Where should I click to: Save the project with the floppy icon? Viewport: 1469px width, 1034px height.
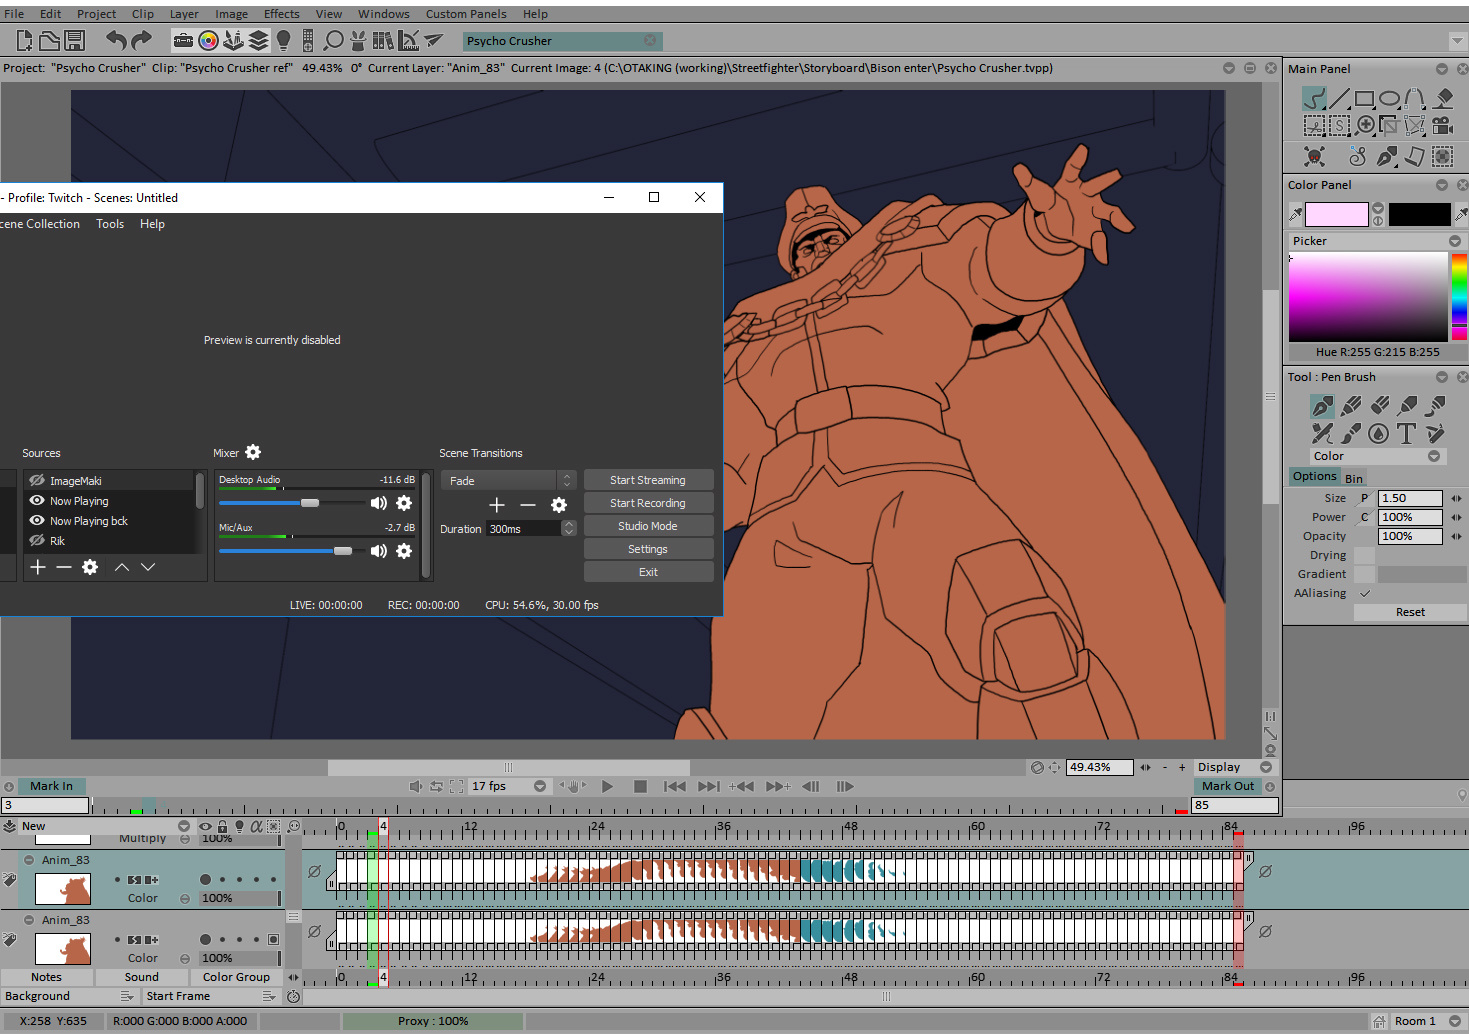(74, 40)
